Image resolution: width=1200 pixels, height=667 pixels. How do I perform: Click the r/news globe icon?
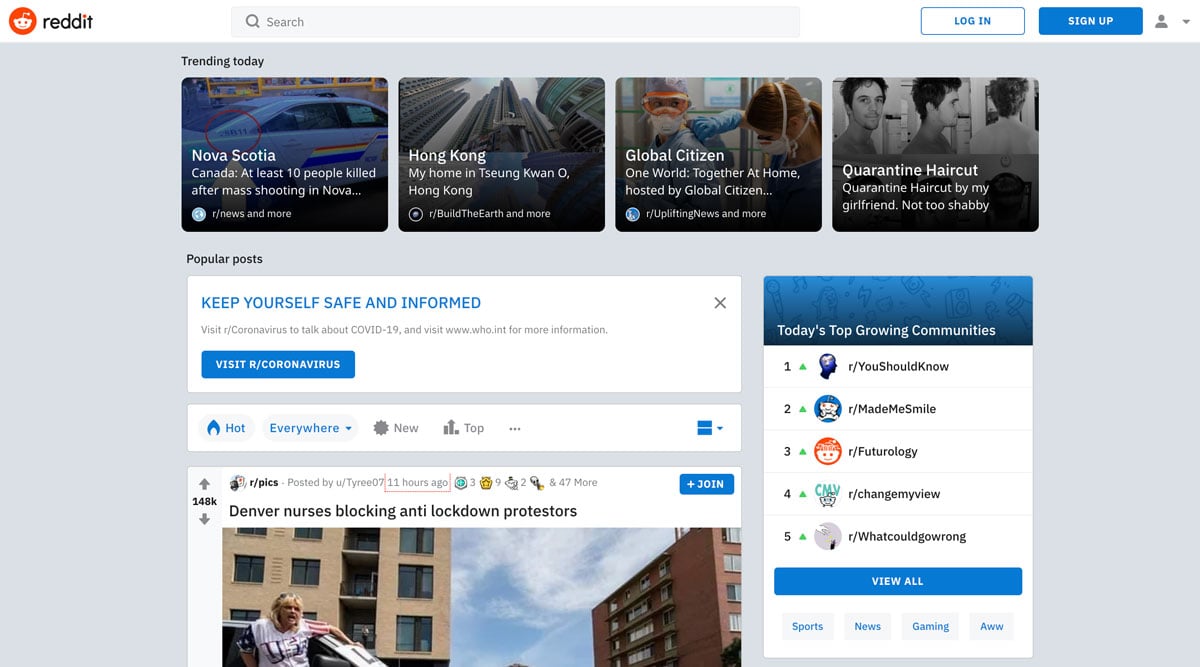point(199,214)
